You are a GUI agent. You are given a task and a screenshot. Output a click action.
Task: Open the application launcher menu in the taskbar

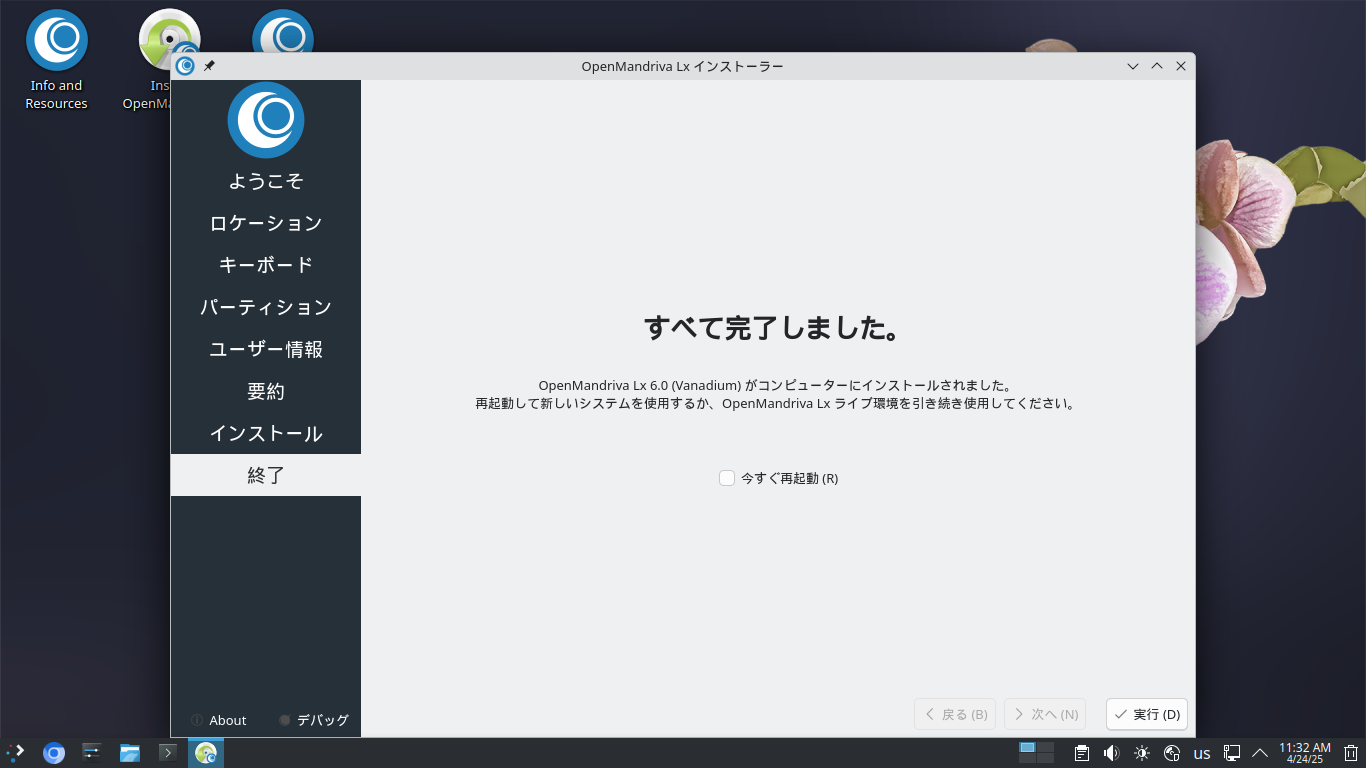(x=15, y=752)
